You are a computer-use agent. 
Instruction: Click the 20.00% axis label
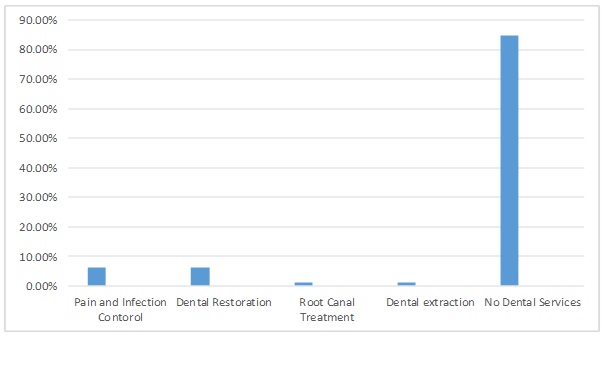coord(38,227)
